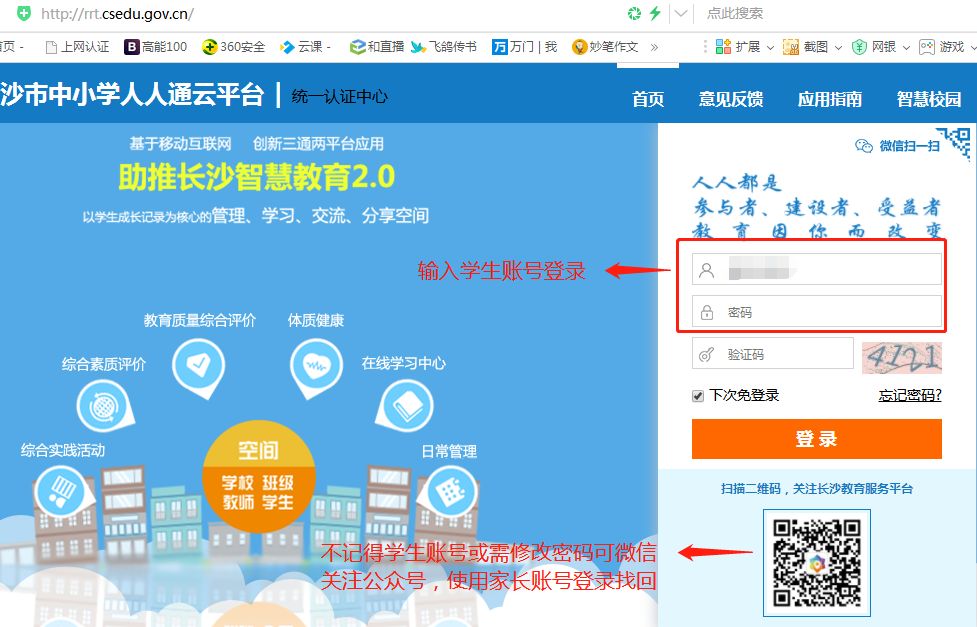Click the 助推长沙智慧教育2.0 banner heading
This screenshot has width=977, height=627.
[257, 177]
